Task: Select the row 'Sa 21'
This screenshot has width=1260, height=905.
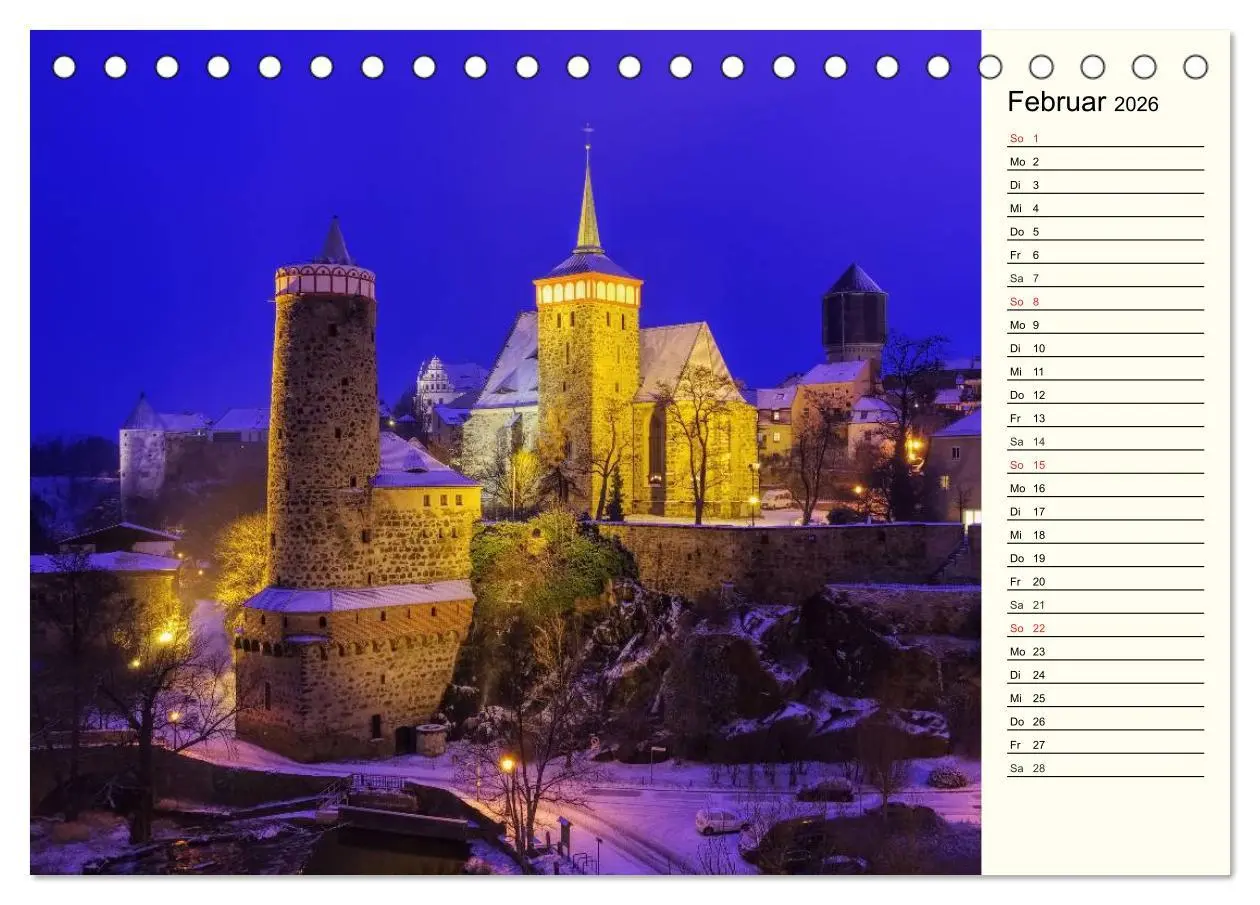Action: (1105, 605)
